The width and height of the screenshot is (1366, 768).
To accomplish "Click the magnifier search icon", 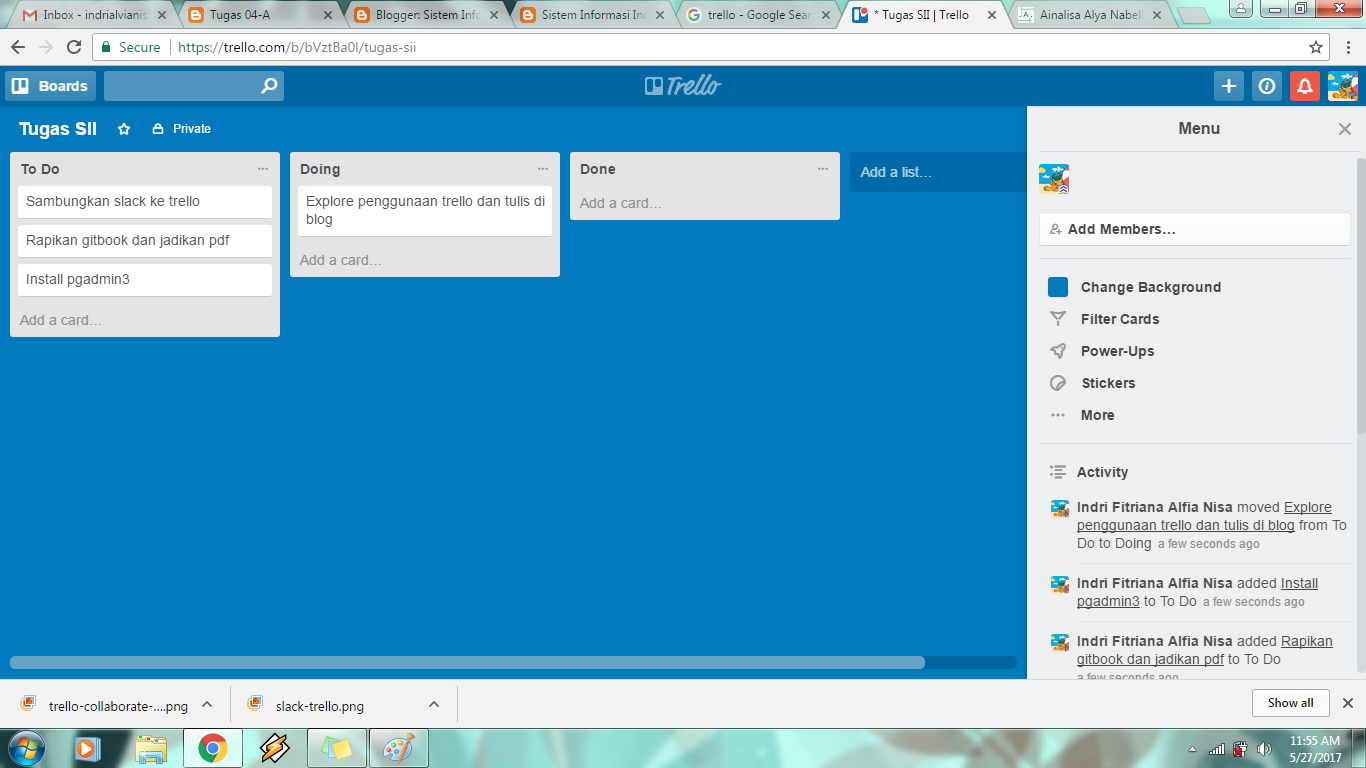I will point(269,86).
